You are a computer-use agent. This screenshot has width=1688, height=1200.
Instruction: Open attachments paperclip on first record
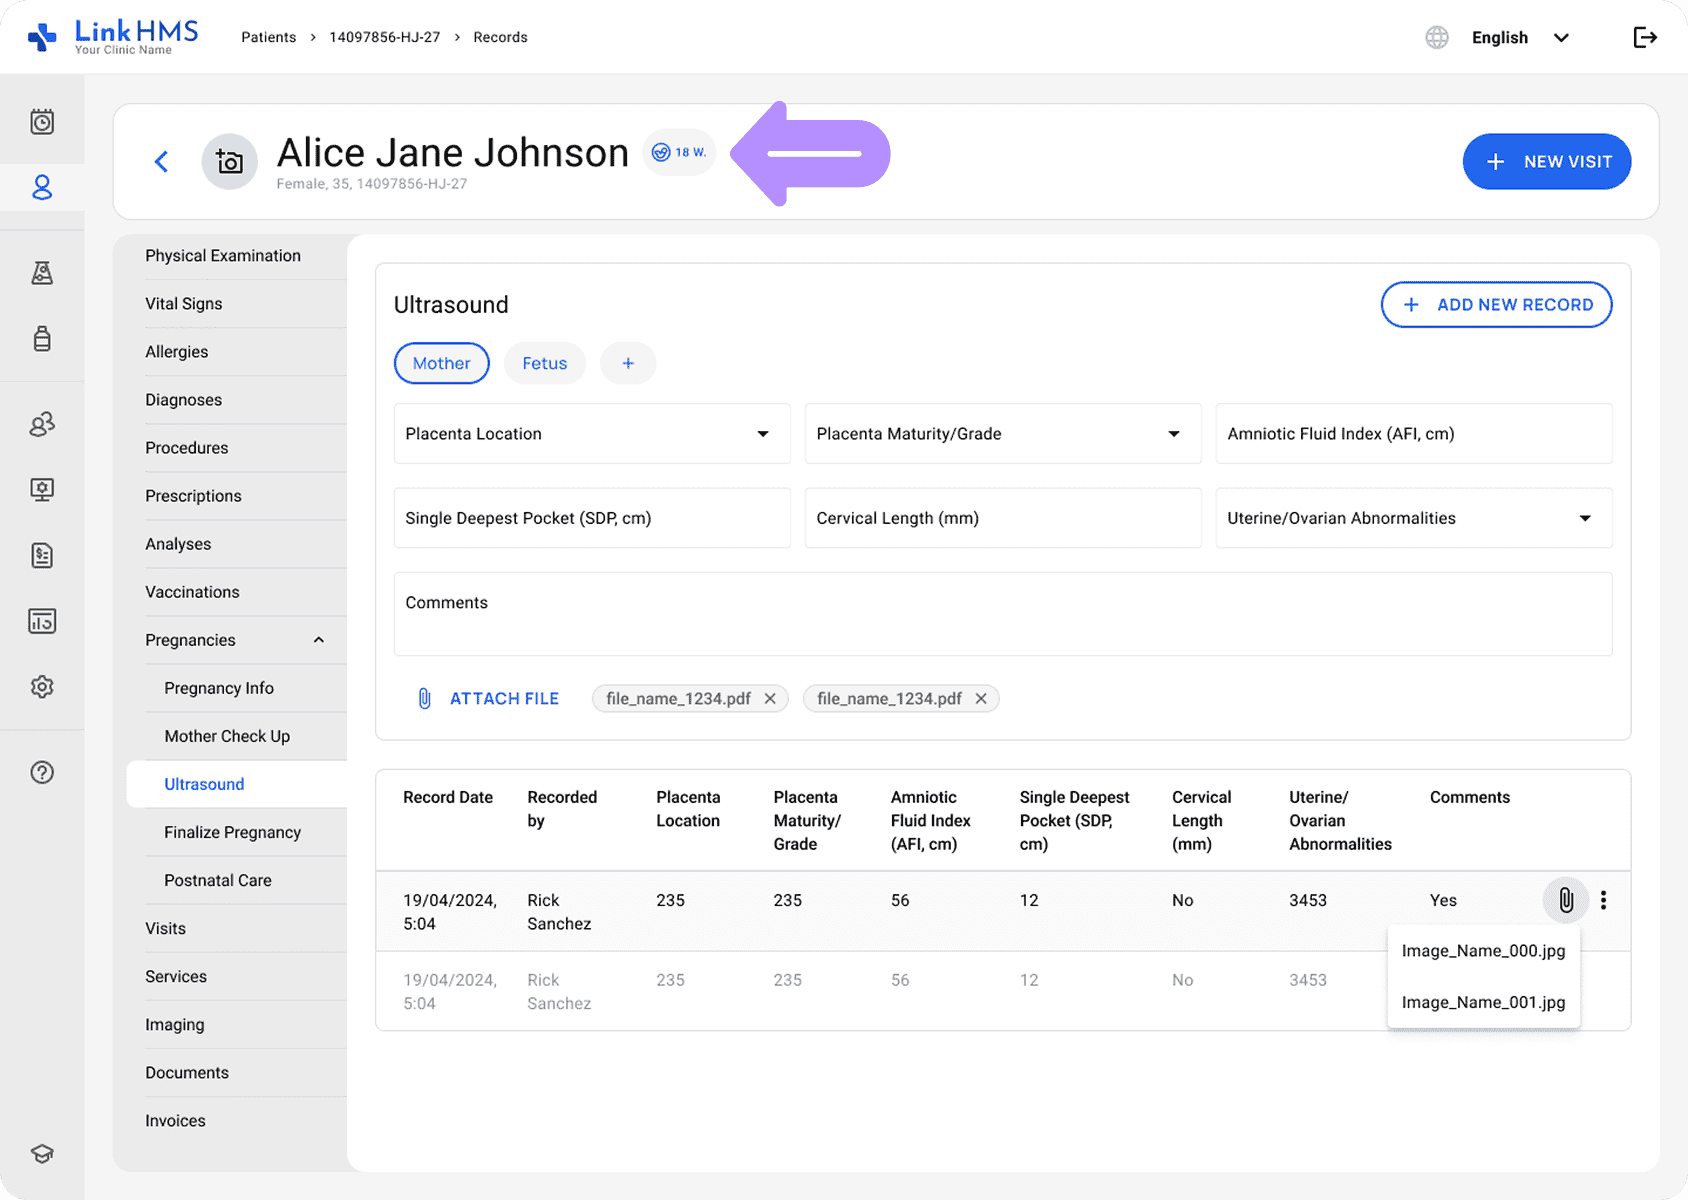[1565, 900]
